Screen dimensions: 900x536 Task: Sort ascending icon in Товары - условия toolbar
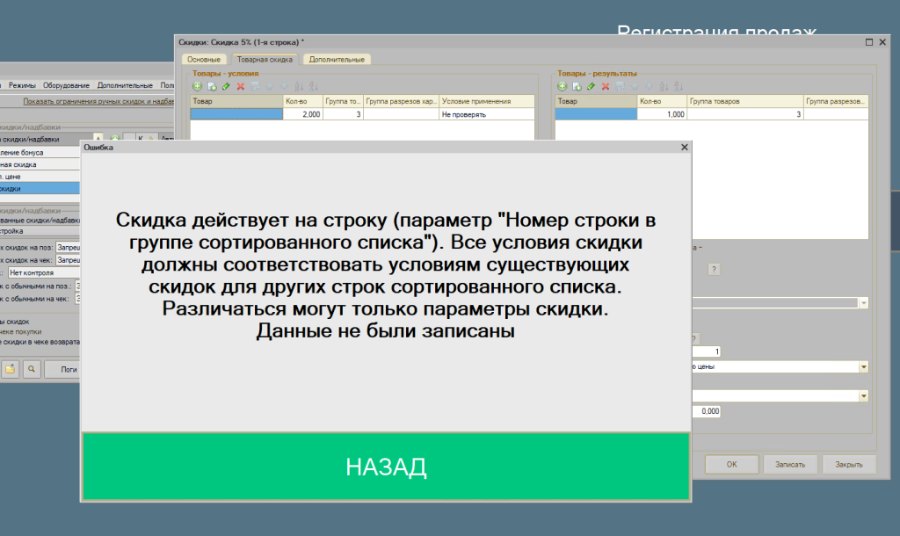[x=299, y=86]
